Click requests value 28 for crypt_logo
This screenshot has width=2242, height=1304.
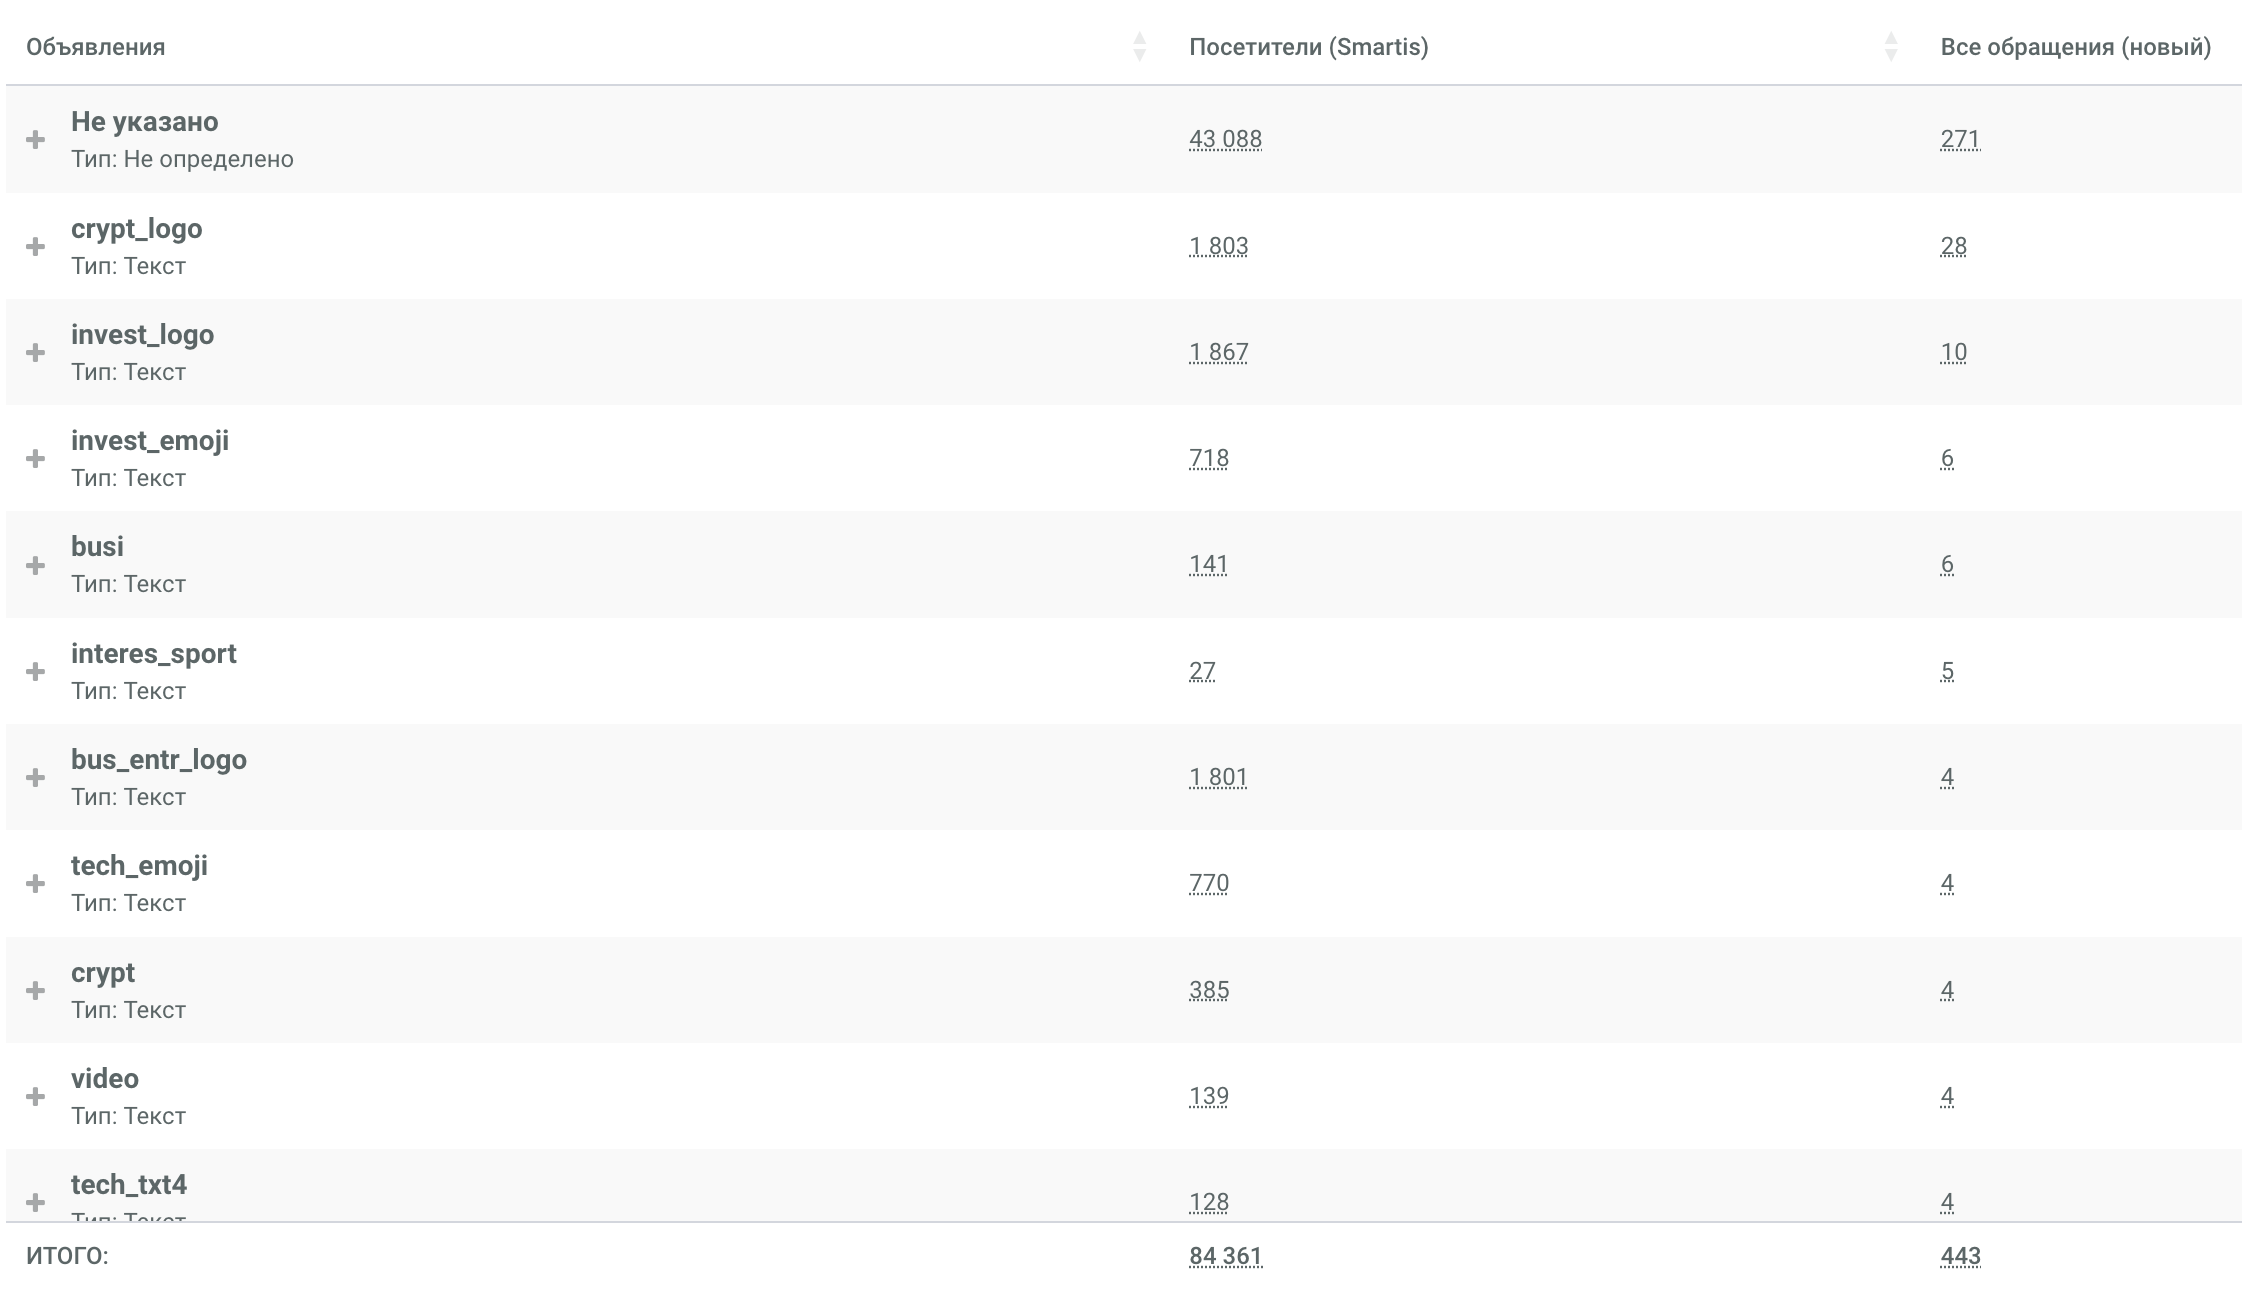pos(1953,246)
